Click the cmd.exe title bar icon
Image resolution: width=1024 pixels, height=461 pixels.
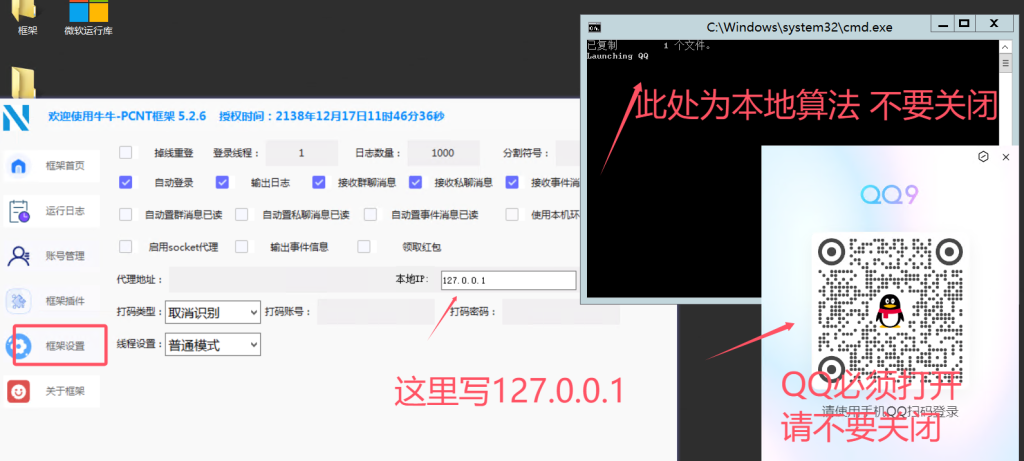(x=594, y=27)
